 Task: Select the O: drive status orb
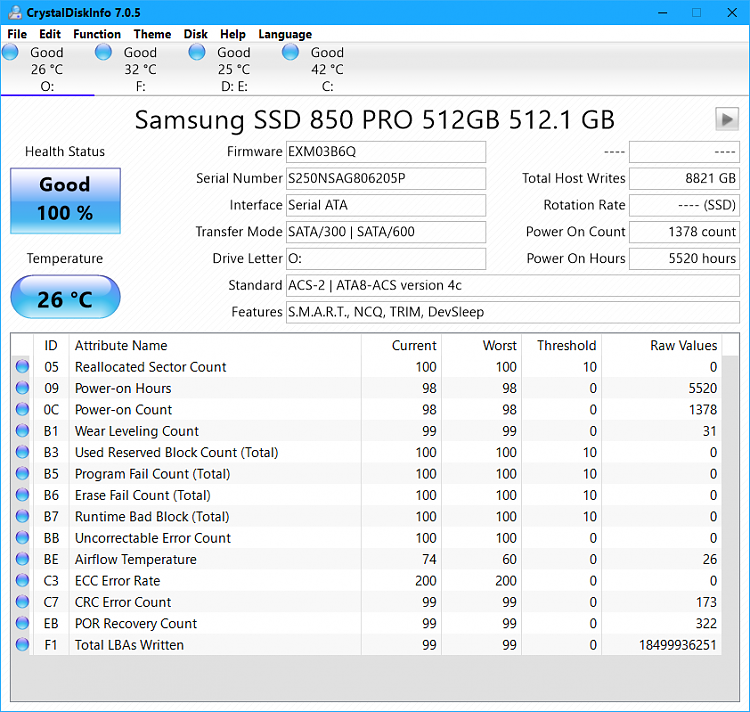(10, 52)
